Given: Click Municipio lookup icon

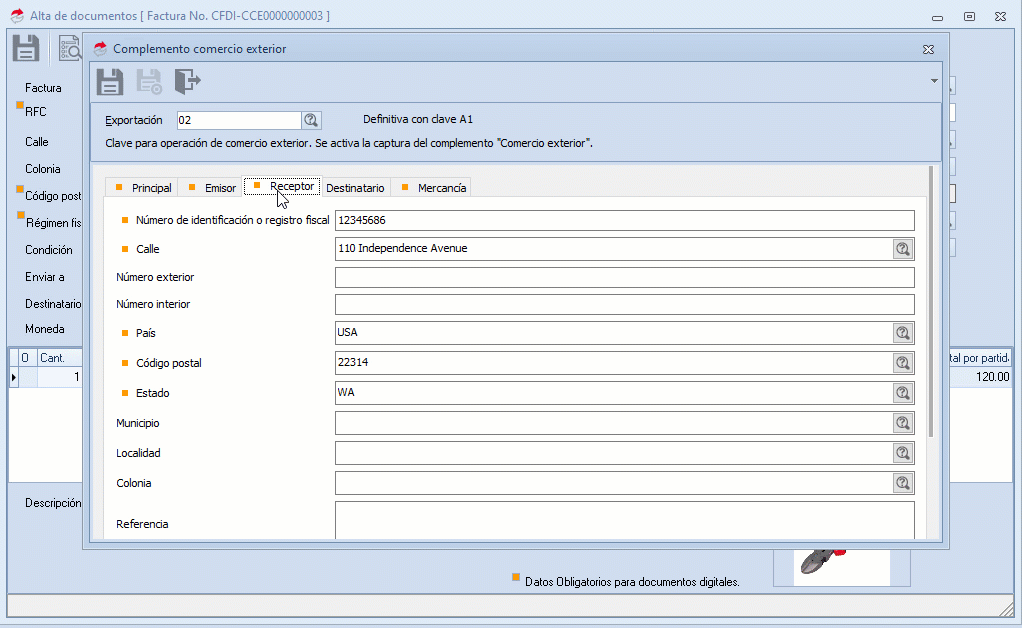Looking at the screenshot, I should click(x=903, y=423).
